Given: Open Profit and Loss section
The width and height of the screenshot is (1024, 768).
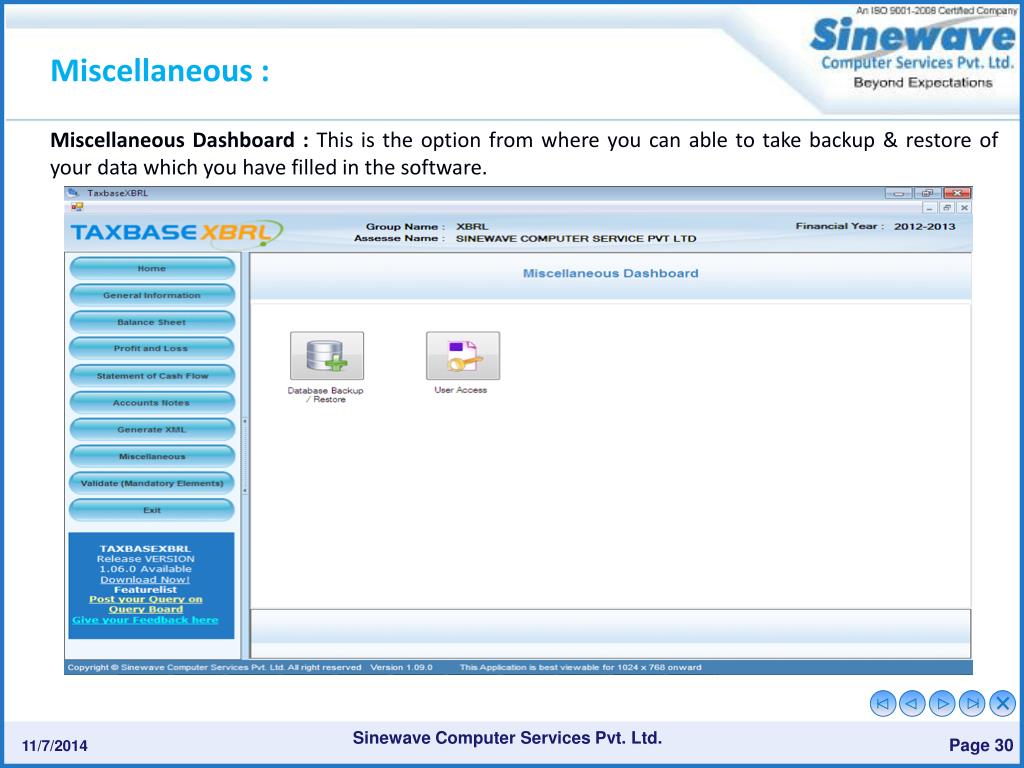Looking at the screenshot, I should point(152,349).
